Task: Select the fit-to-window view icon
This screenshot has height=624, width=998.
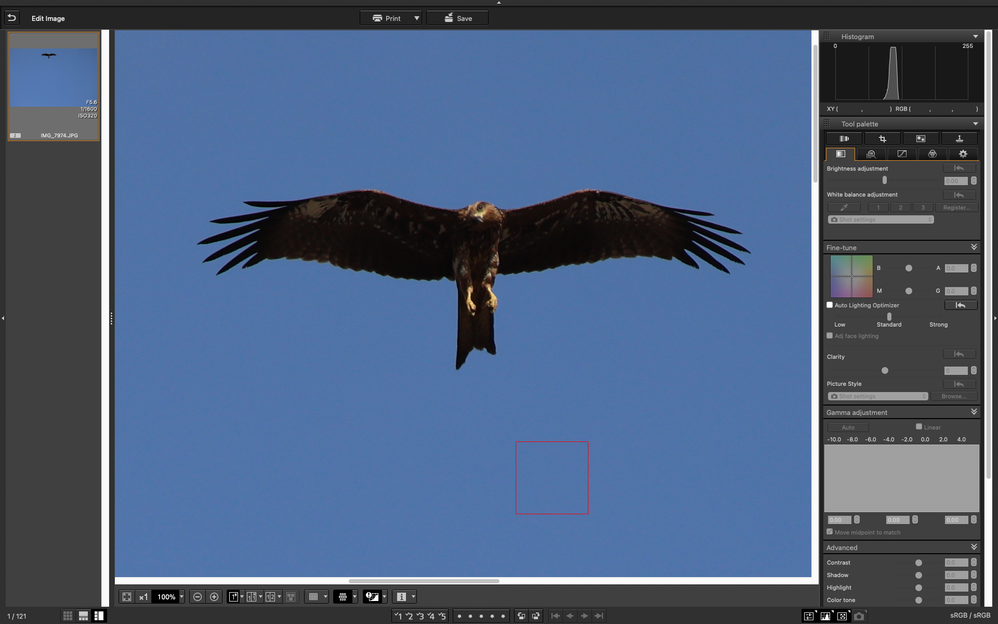Action: point(127,597)
